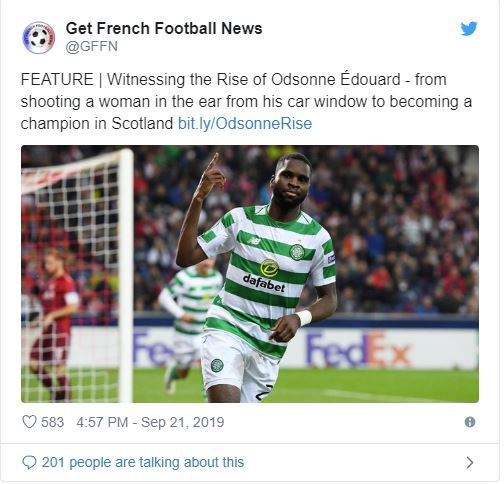Click the FedEx banner in the photo
The height and width of the screenshot is (484, 504).
point(358,350)
